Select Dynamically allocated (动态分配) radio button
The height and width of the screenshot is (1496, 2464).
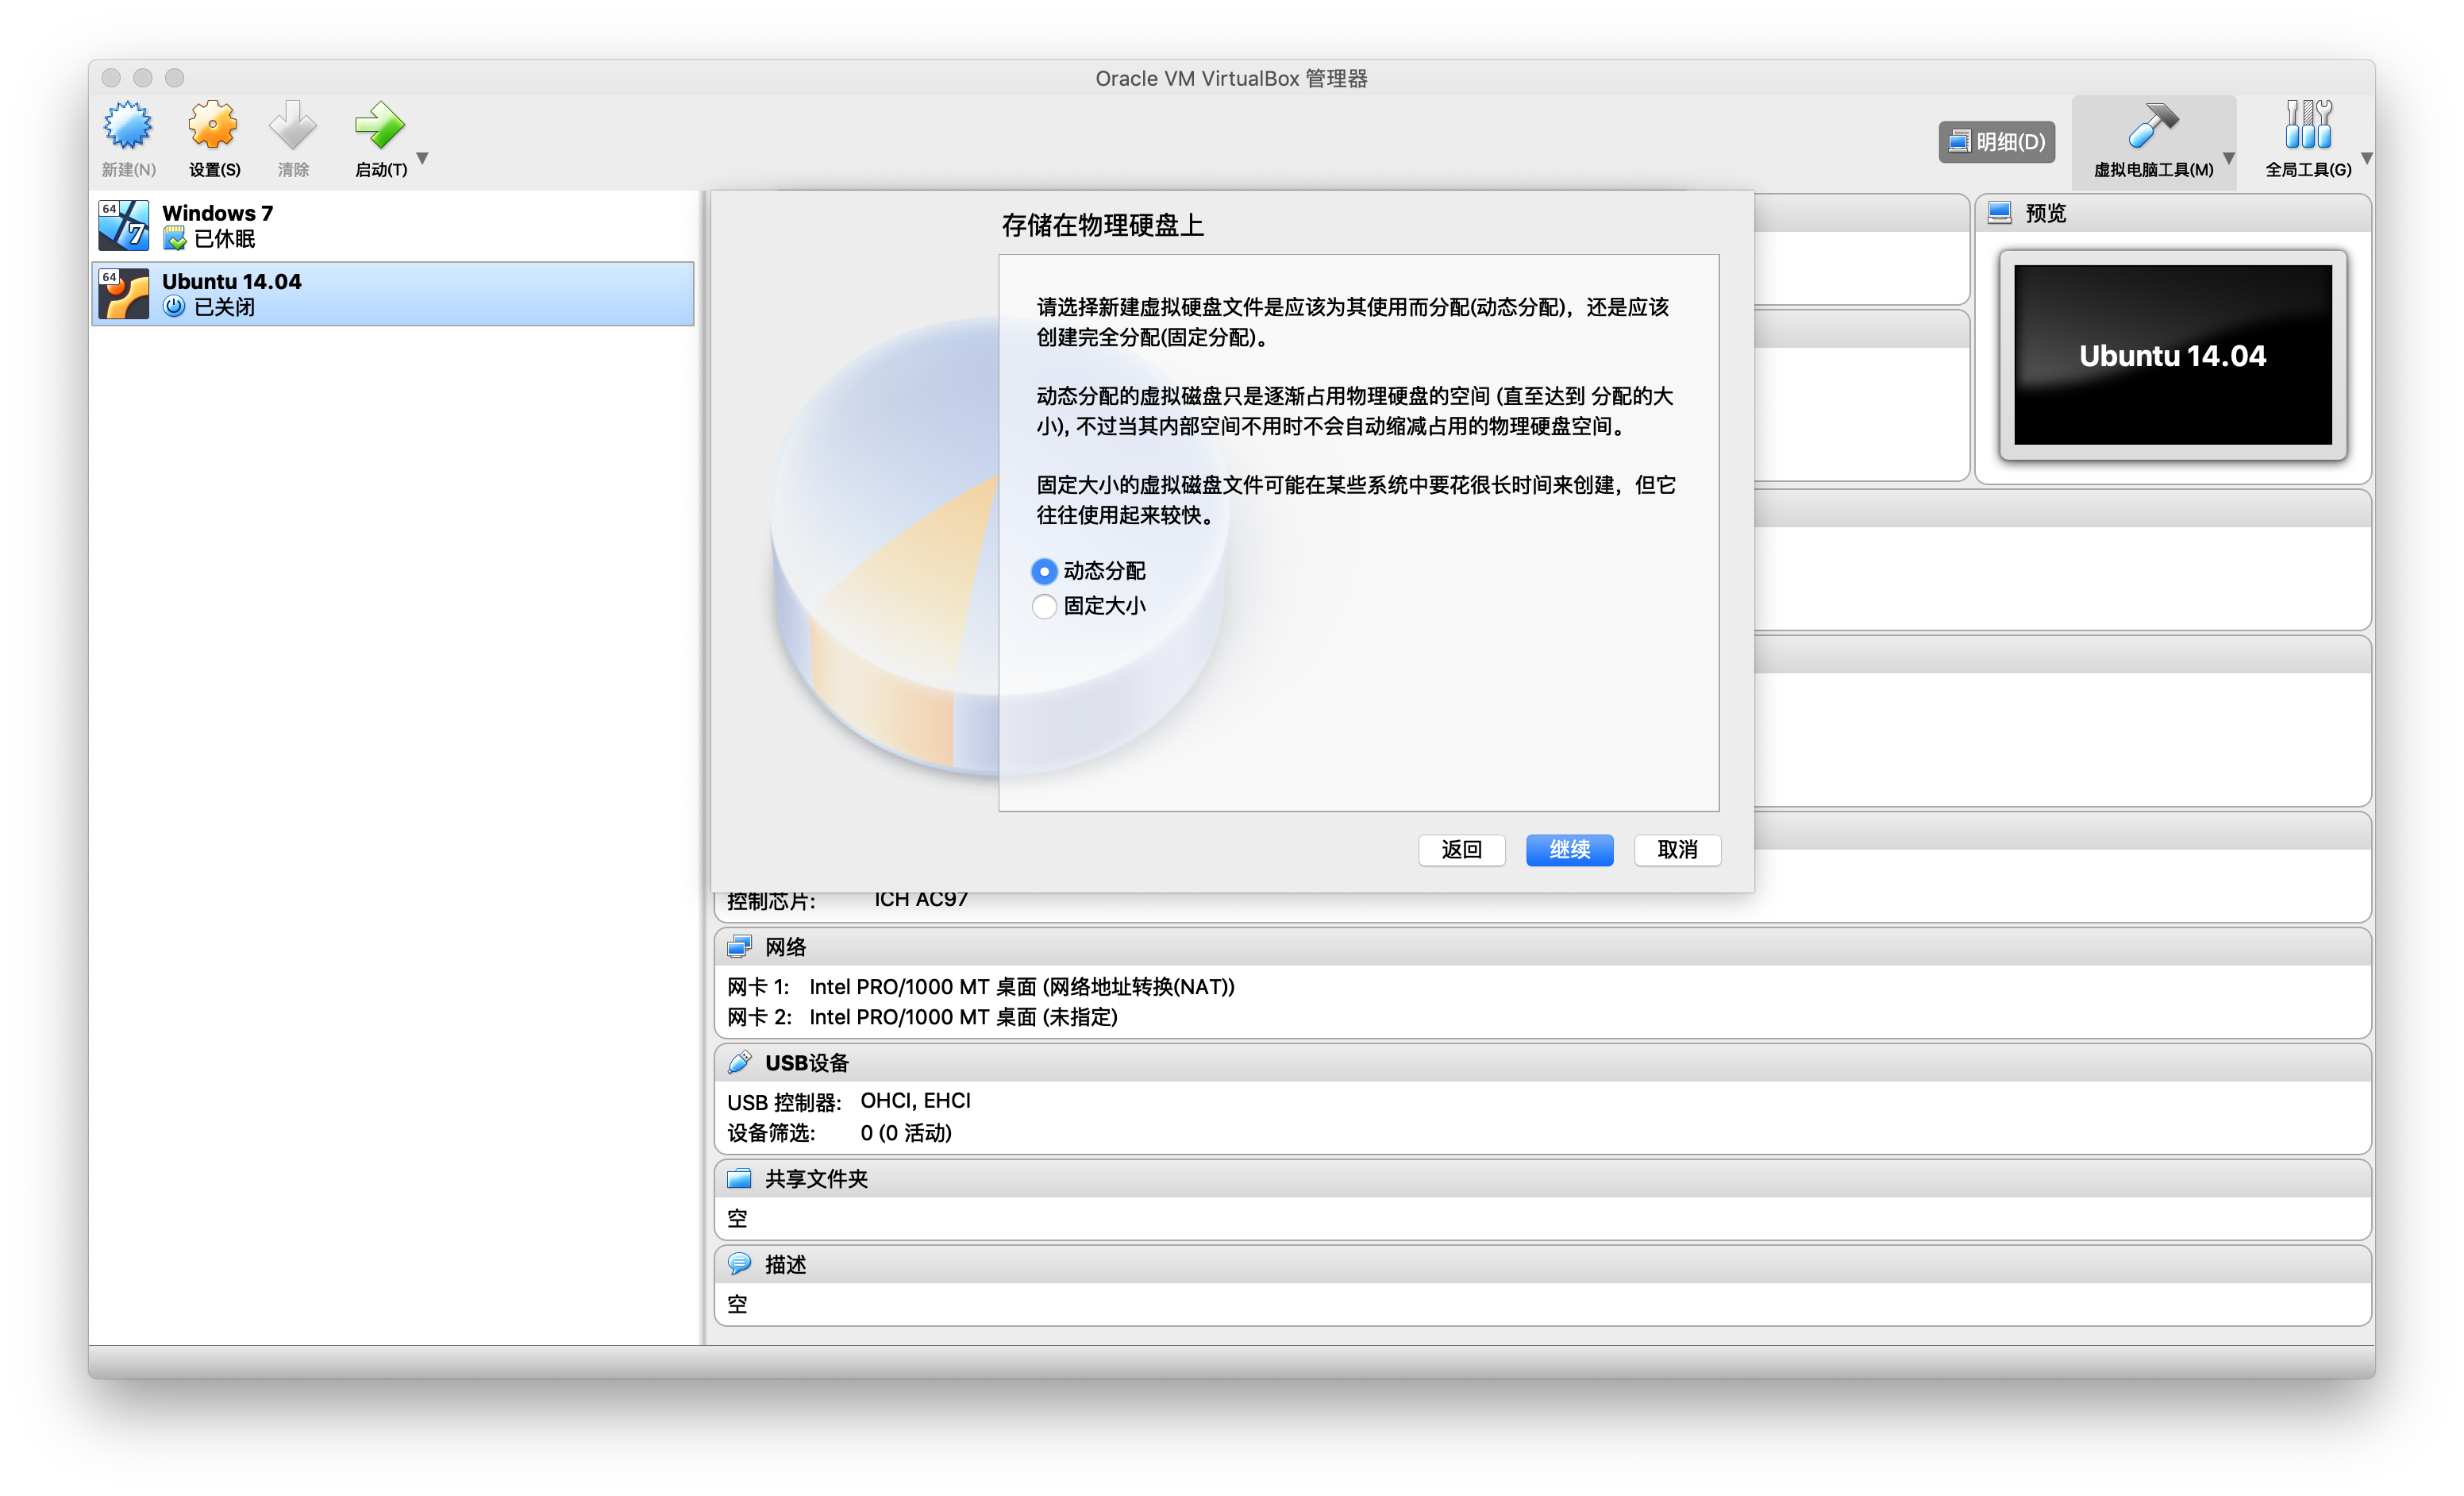[1044, 571]
